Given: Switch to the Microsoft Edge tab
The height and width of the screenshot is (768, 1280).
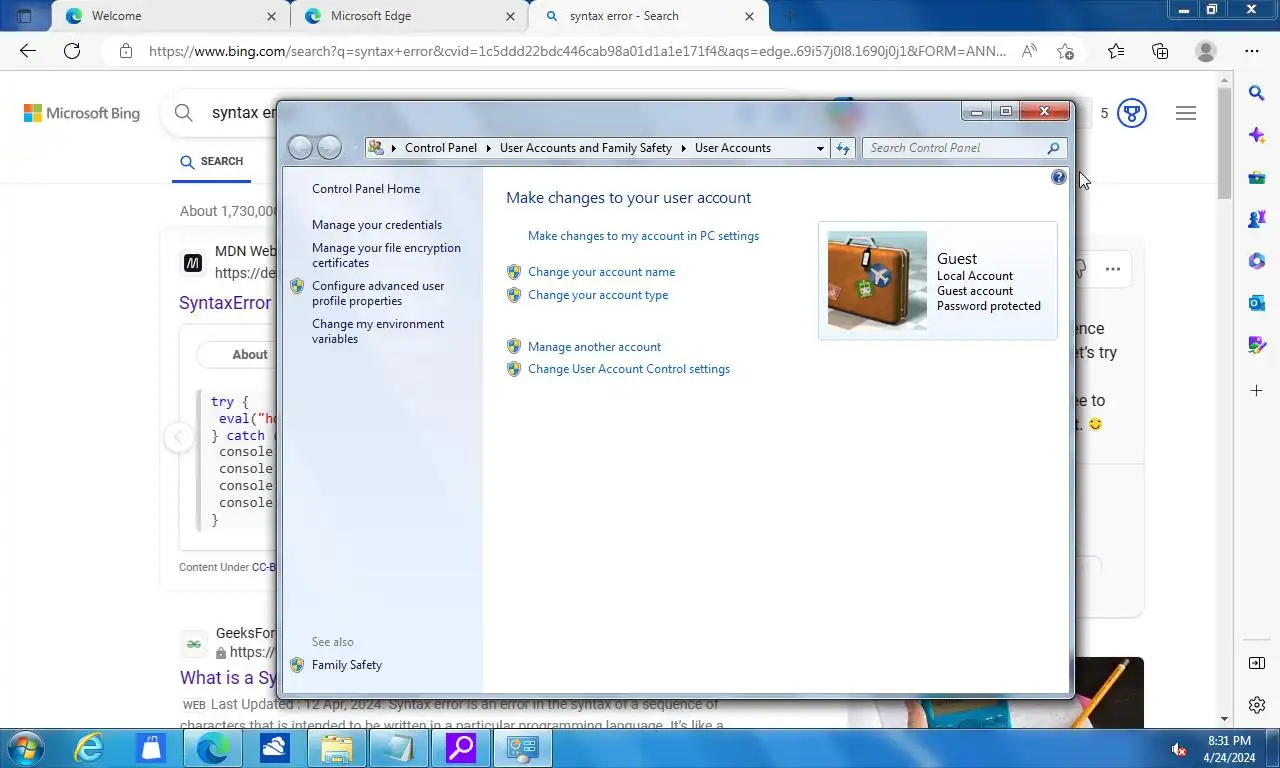Looking at the screenshot, I should (409, 16).
